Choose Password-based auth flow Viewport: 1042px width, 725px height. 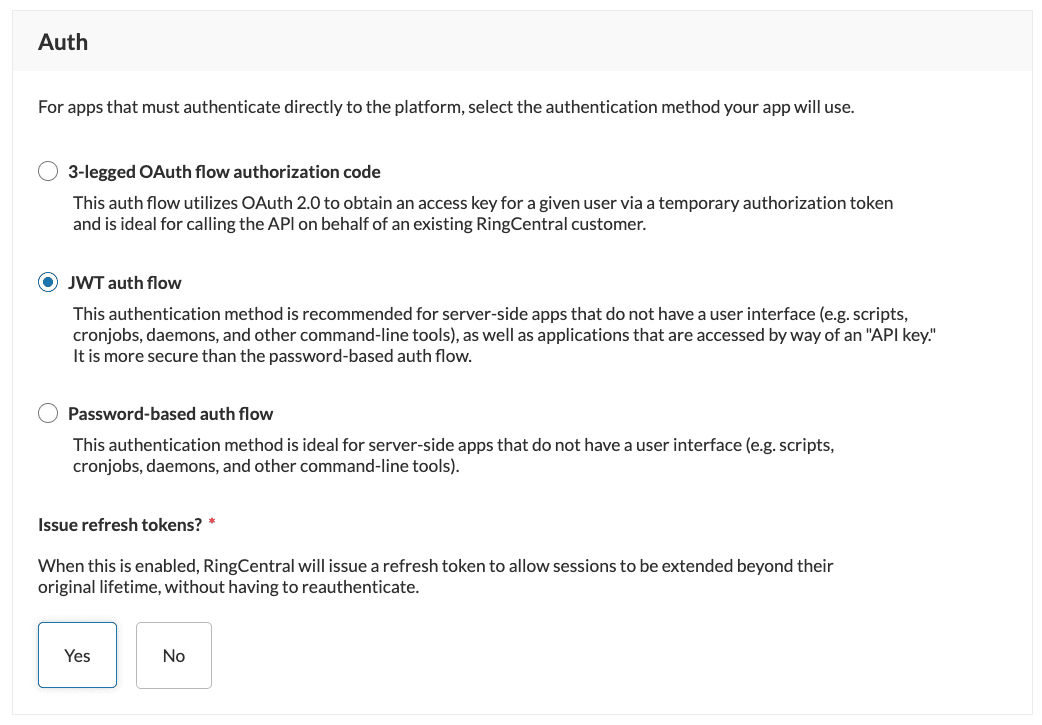pyautogui.click(x=47, y=411)
